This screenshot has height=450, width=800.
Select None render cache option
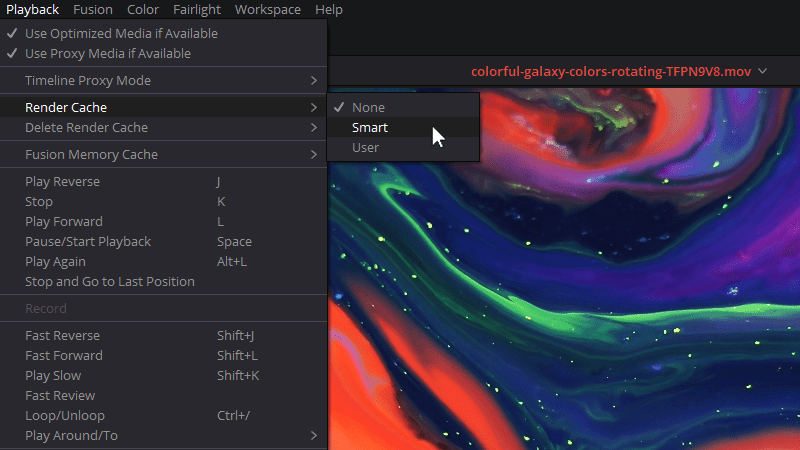368,107
